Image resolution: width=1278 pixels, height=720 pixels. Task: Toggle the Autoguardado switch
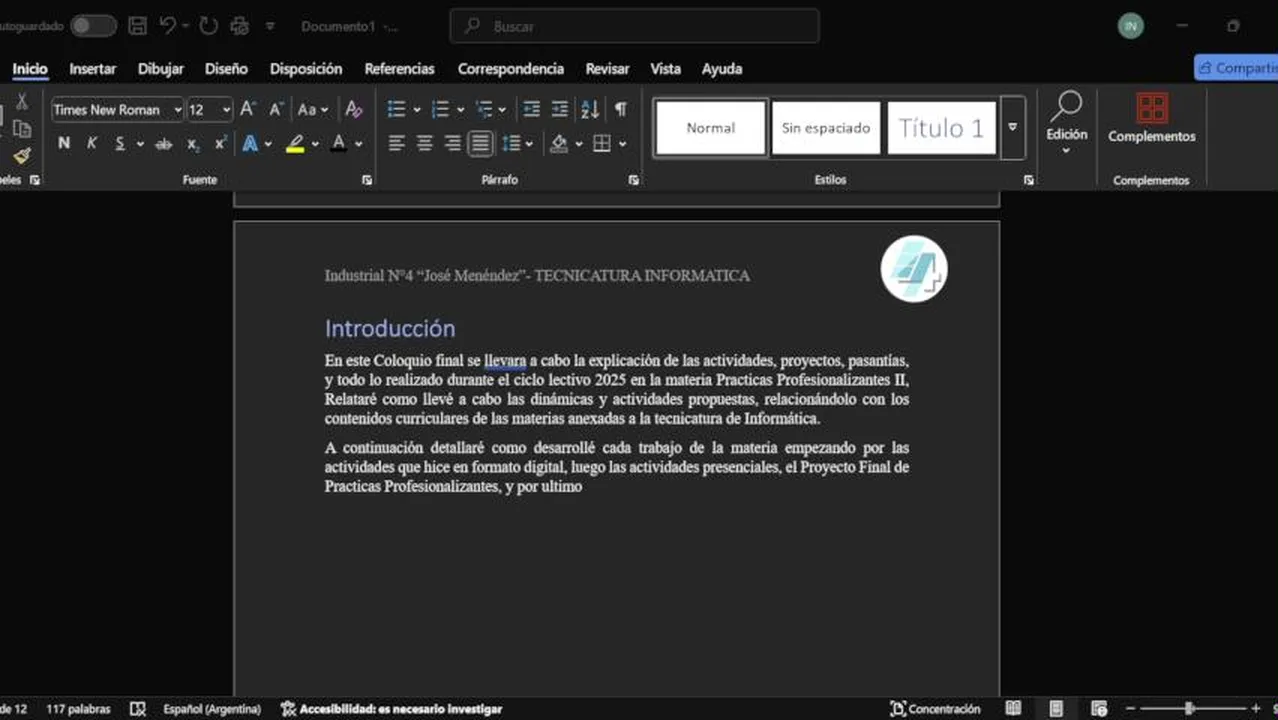[93, 26]
